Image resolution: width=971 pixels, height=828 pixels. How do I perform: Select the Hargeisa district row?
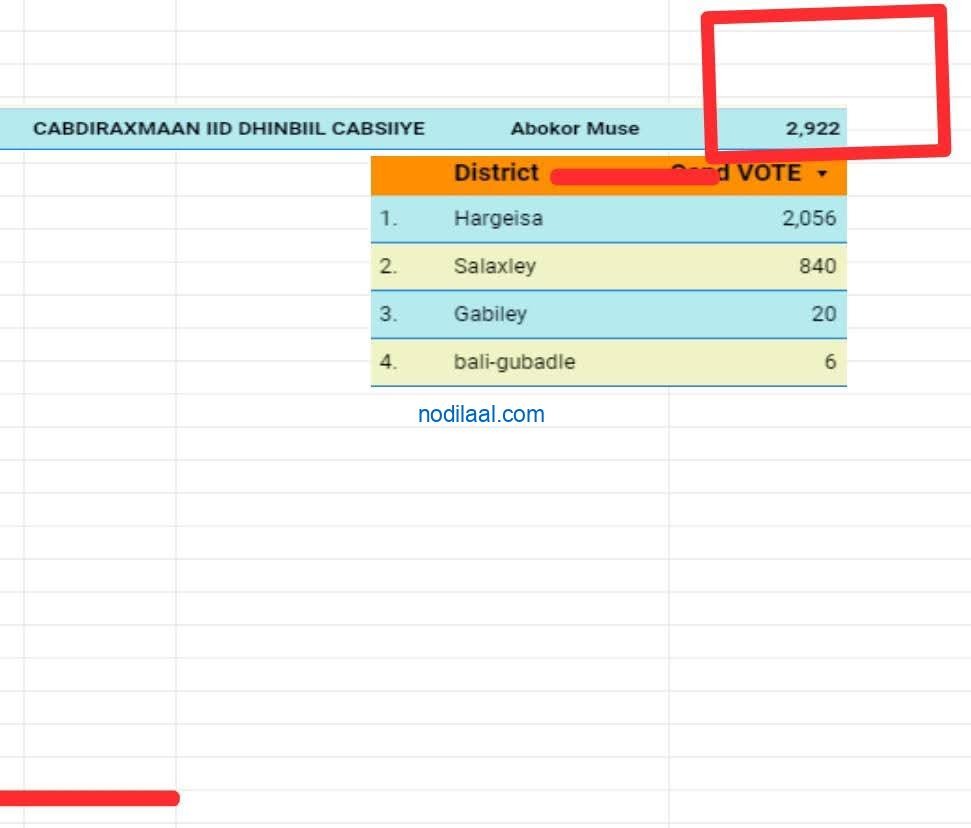pos(498,218)
